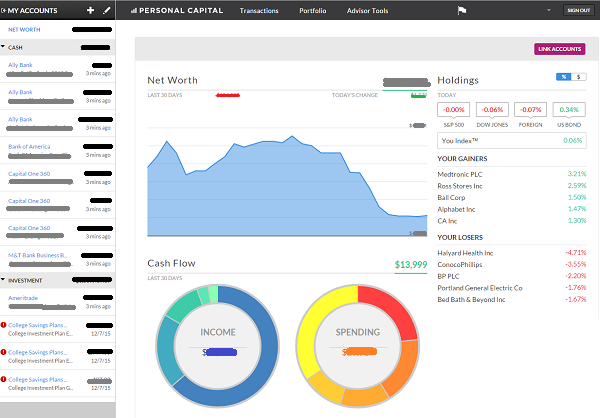Collapse the My Accounts sidebar arrow icon

click(3, 11)
